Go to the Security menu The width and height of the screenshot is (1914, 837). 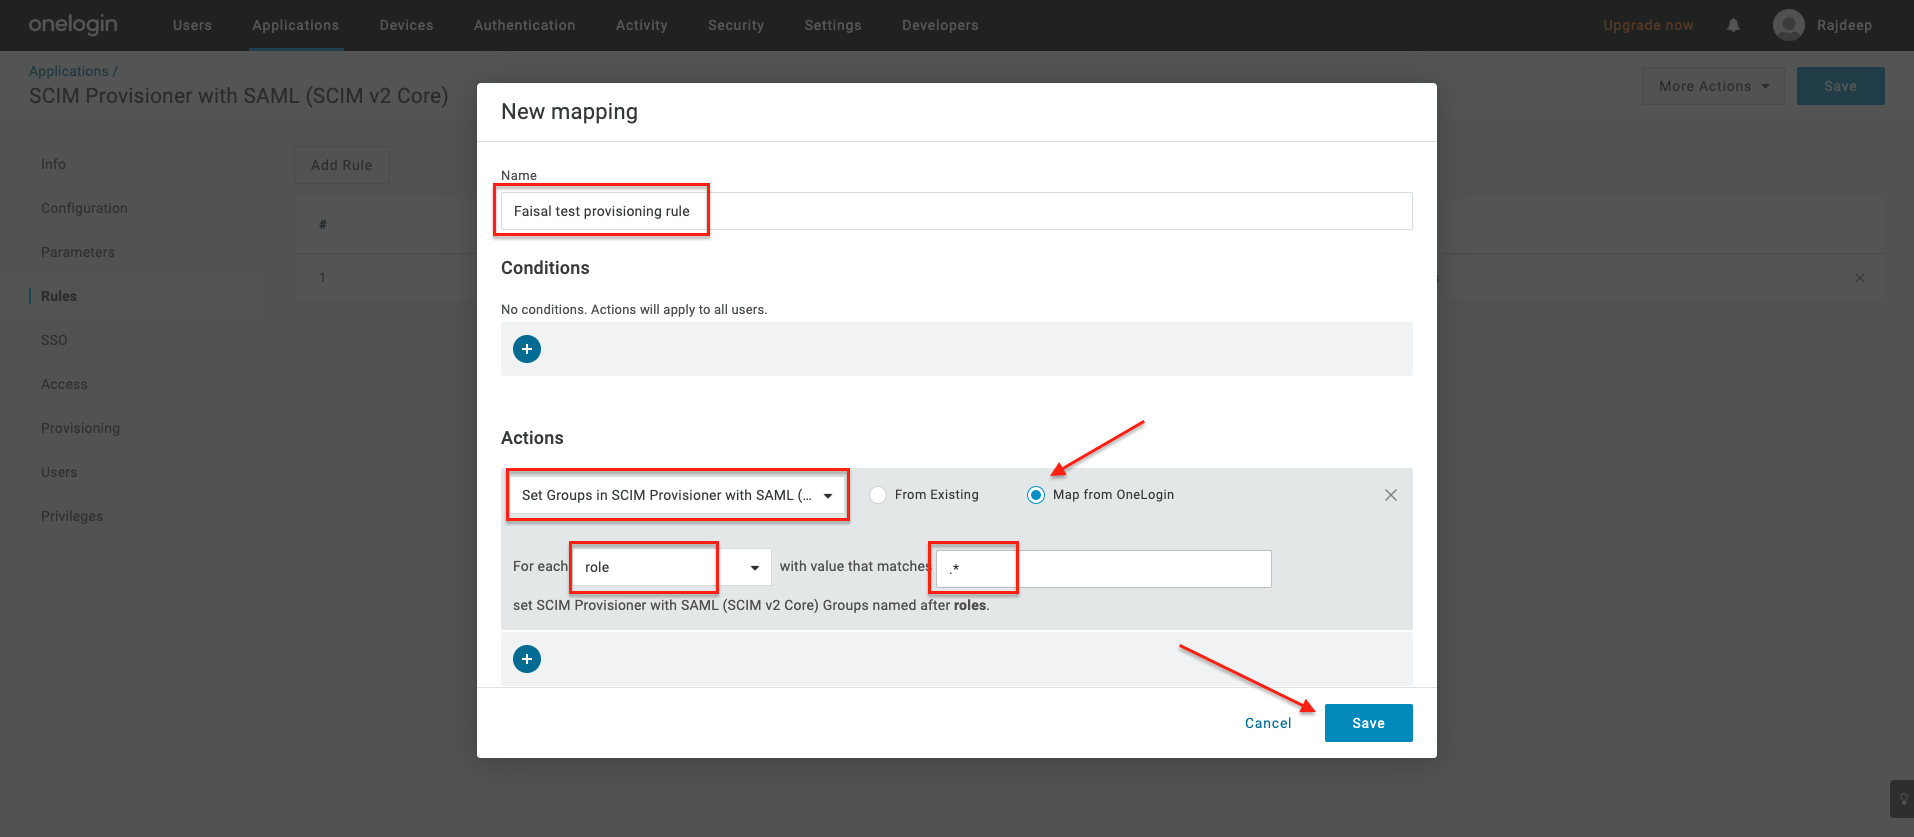click(x=735, y=25)
